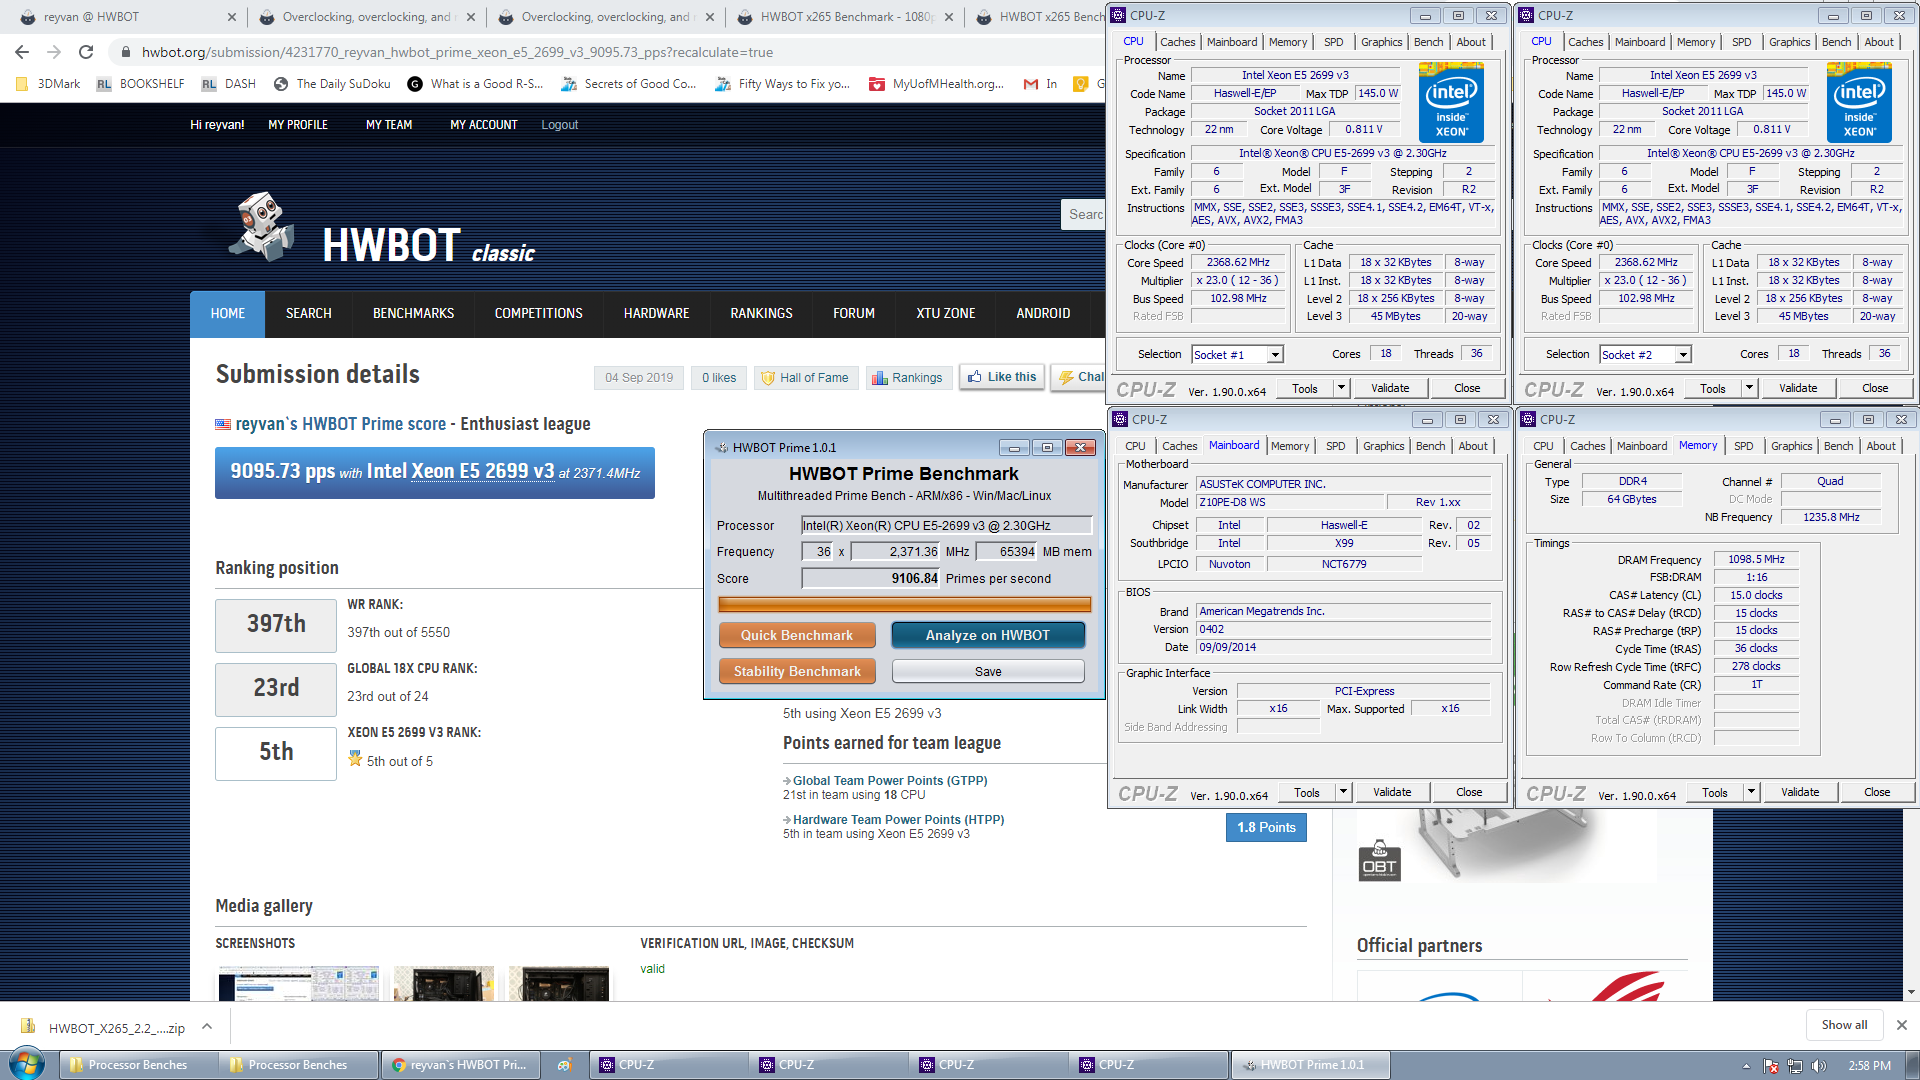Expand Tools arrow in Socket #2 CPU-Z window
Screen dimensions: 1920x1080
pos(1749,388)
